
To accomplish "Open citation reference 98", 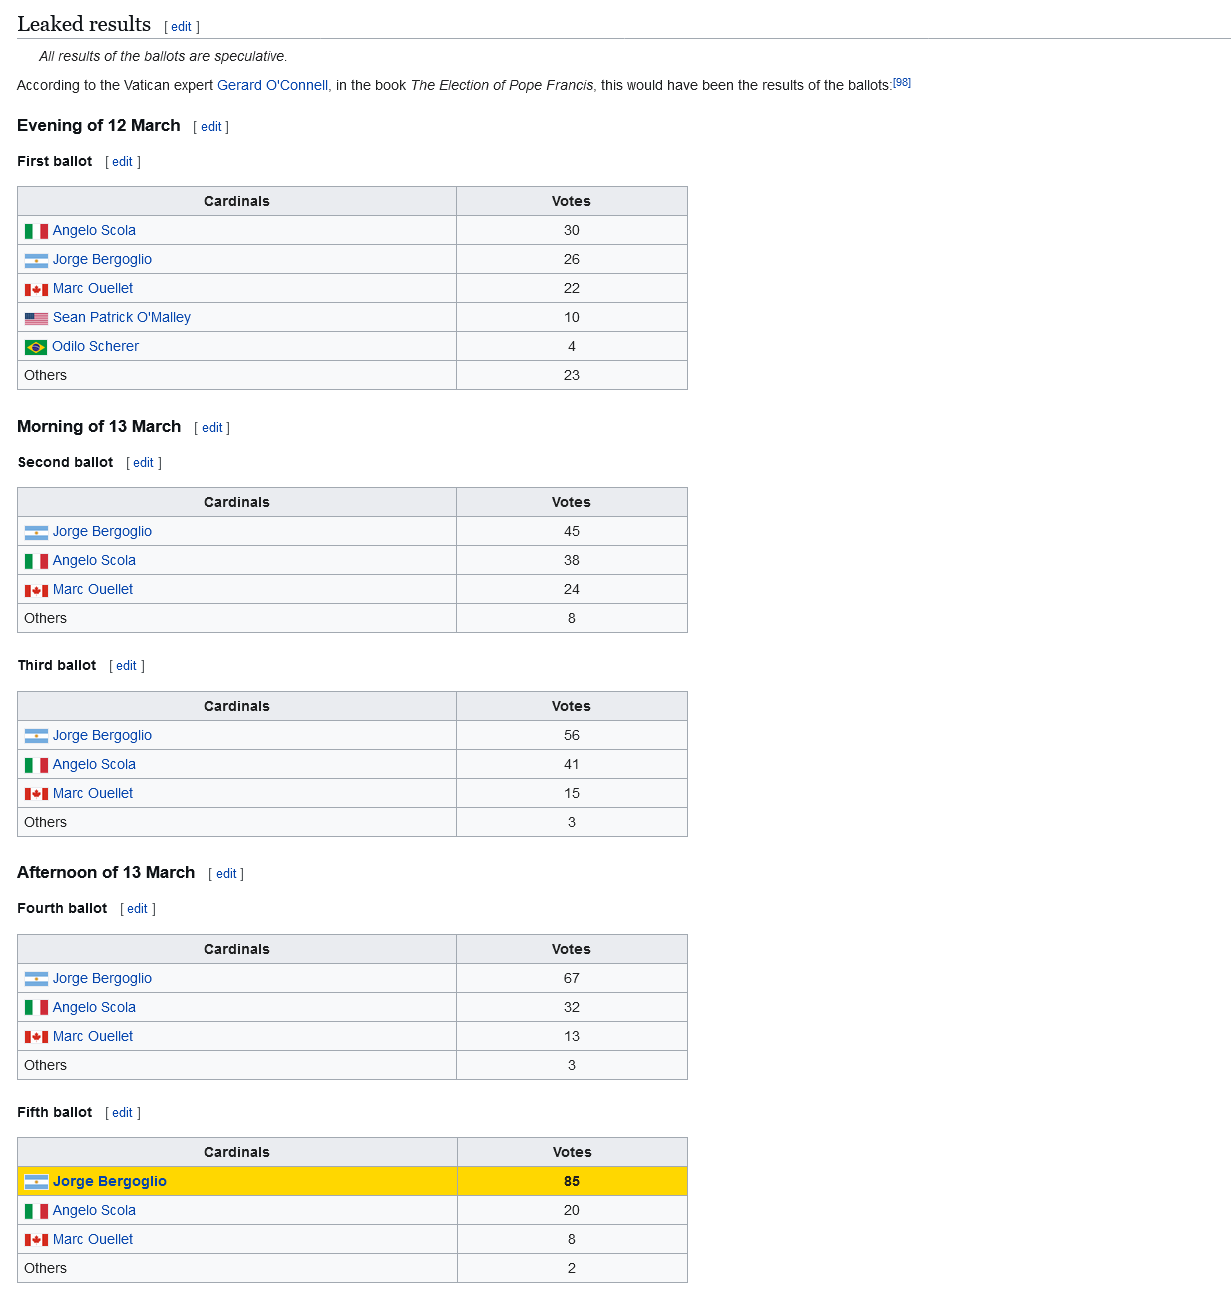I will pyautogui.click(x=901, y=83).
